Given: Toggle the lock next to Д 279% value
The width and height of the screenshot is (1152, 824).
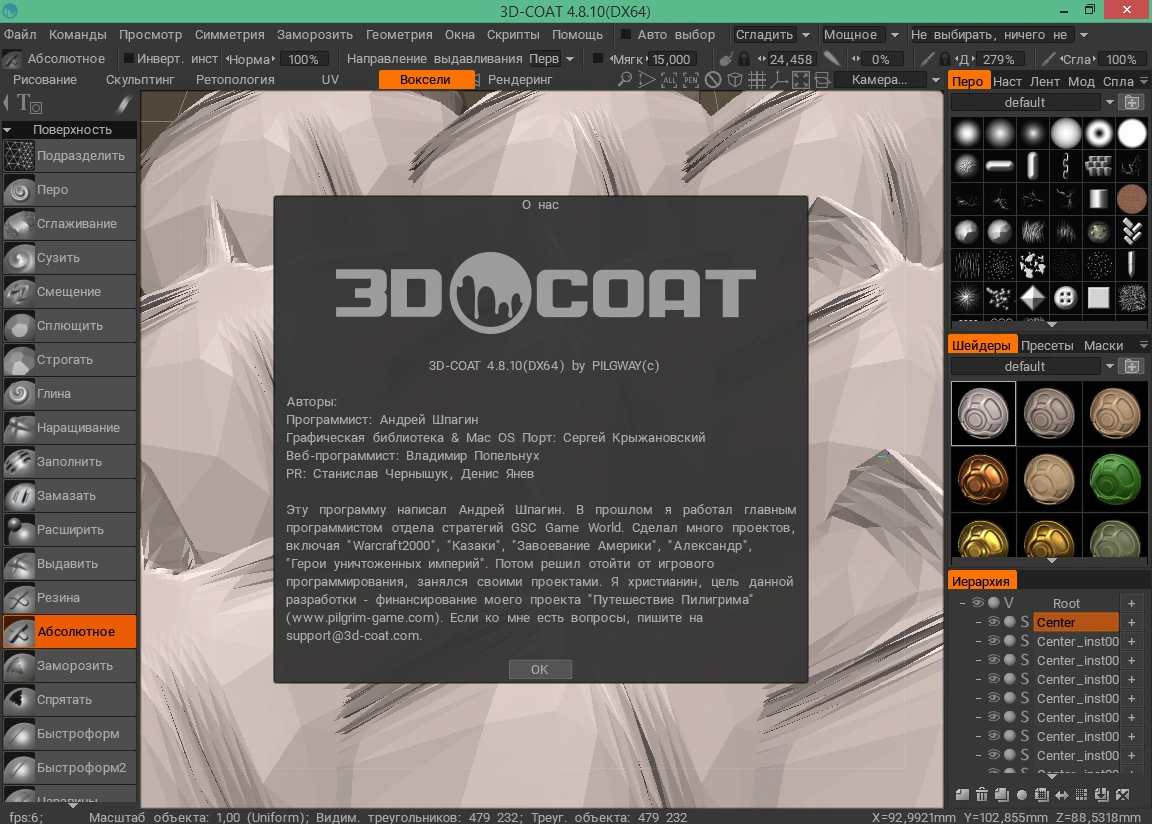Looking at the screenshot, I should [x=945, y=59].
